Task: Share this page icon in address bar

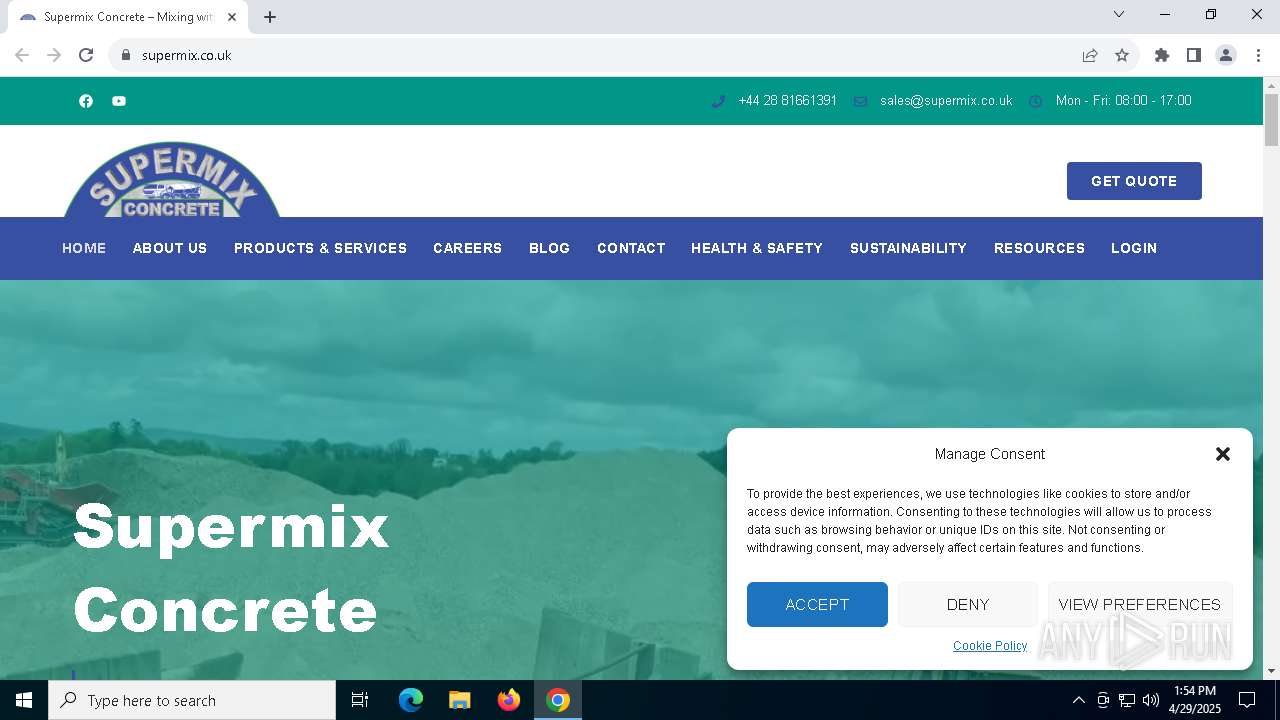Action: coord(1090,55)
